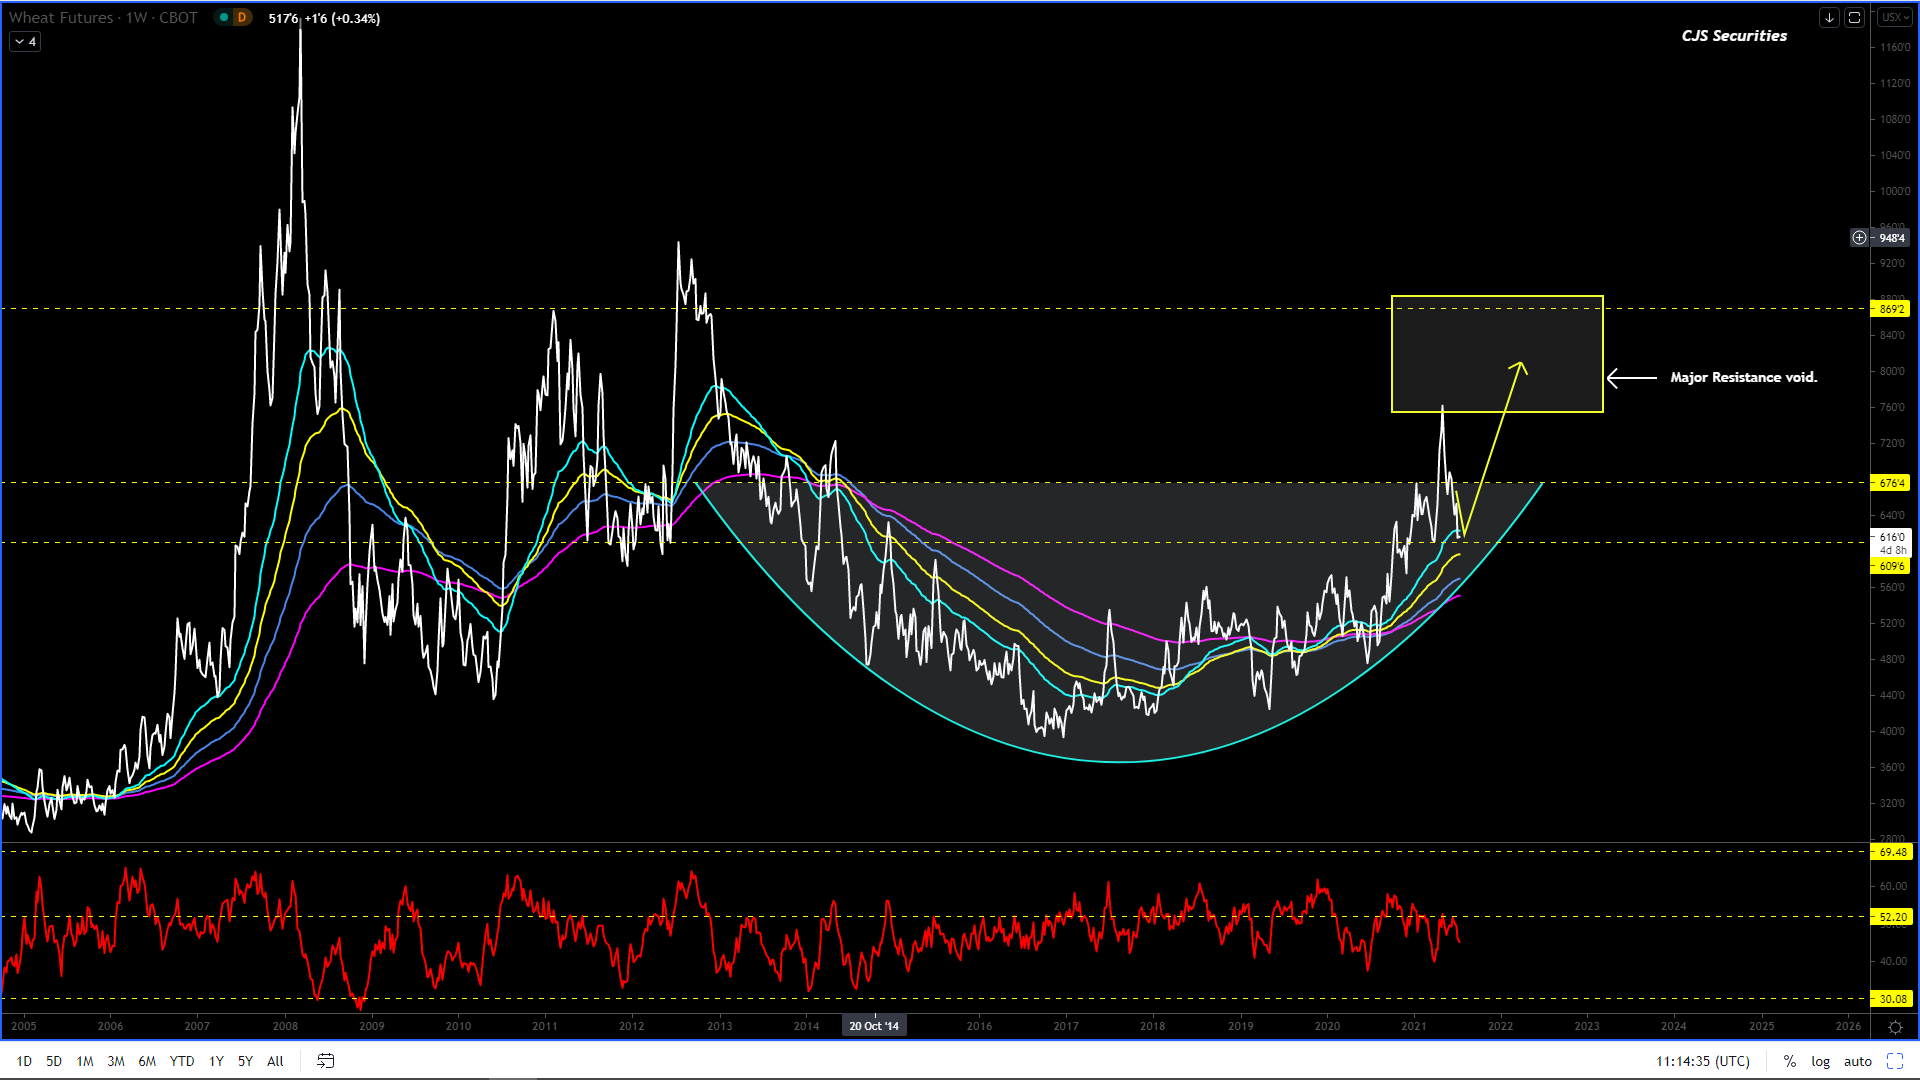This screenshot has height=1080, width=1920.
Task: Toggle logarithmic scale with log button
Action: (1820, 1061)
